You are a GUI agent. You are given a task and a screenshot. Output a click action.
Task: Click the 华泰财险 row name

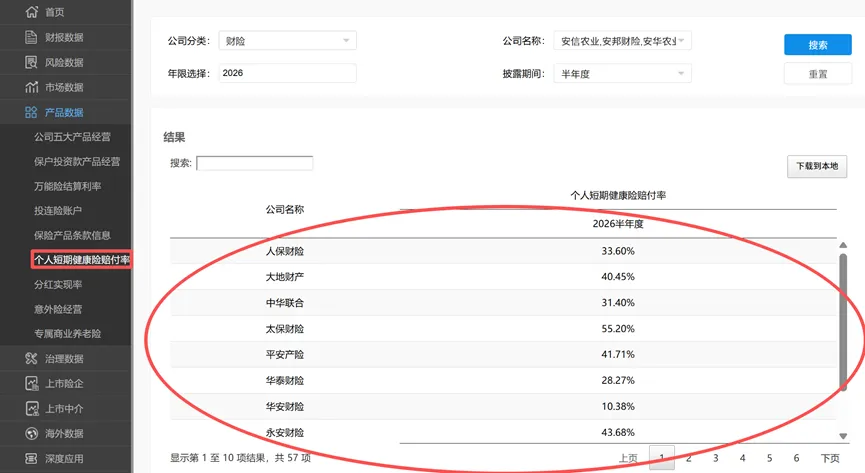(x=285, y=380)
